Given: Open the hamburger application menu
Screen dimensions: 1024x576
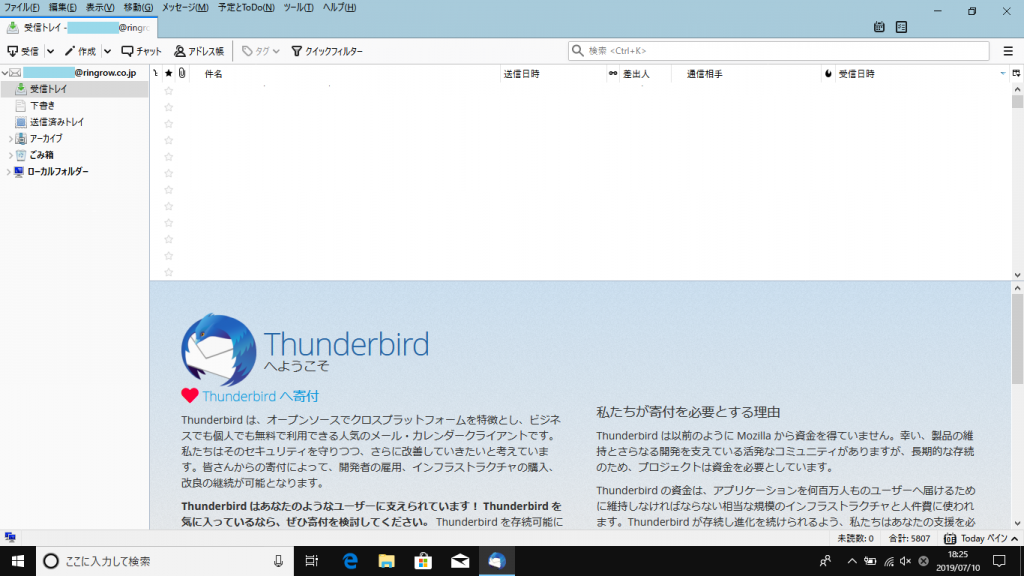Looking at the screenshot, I should point(1008,51).
